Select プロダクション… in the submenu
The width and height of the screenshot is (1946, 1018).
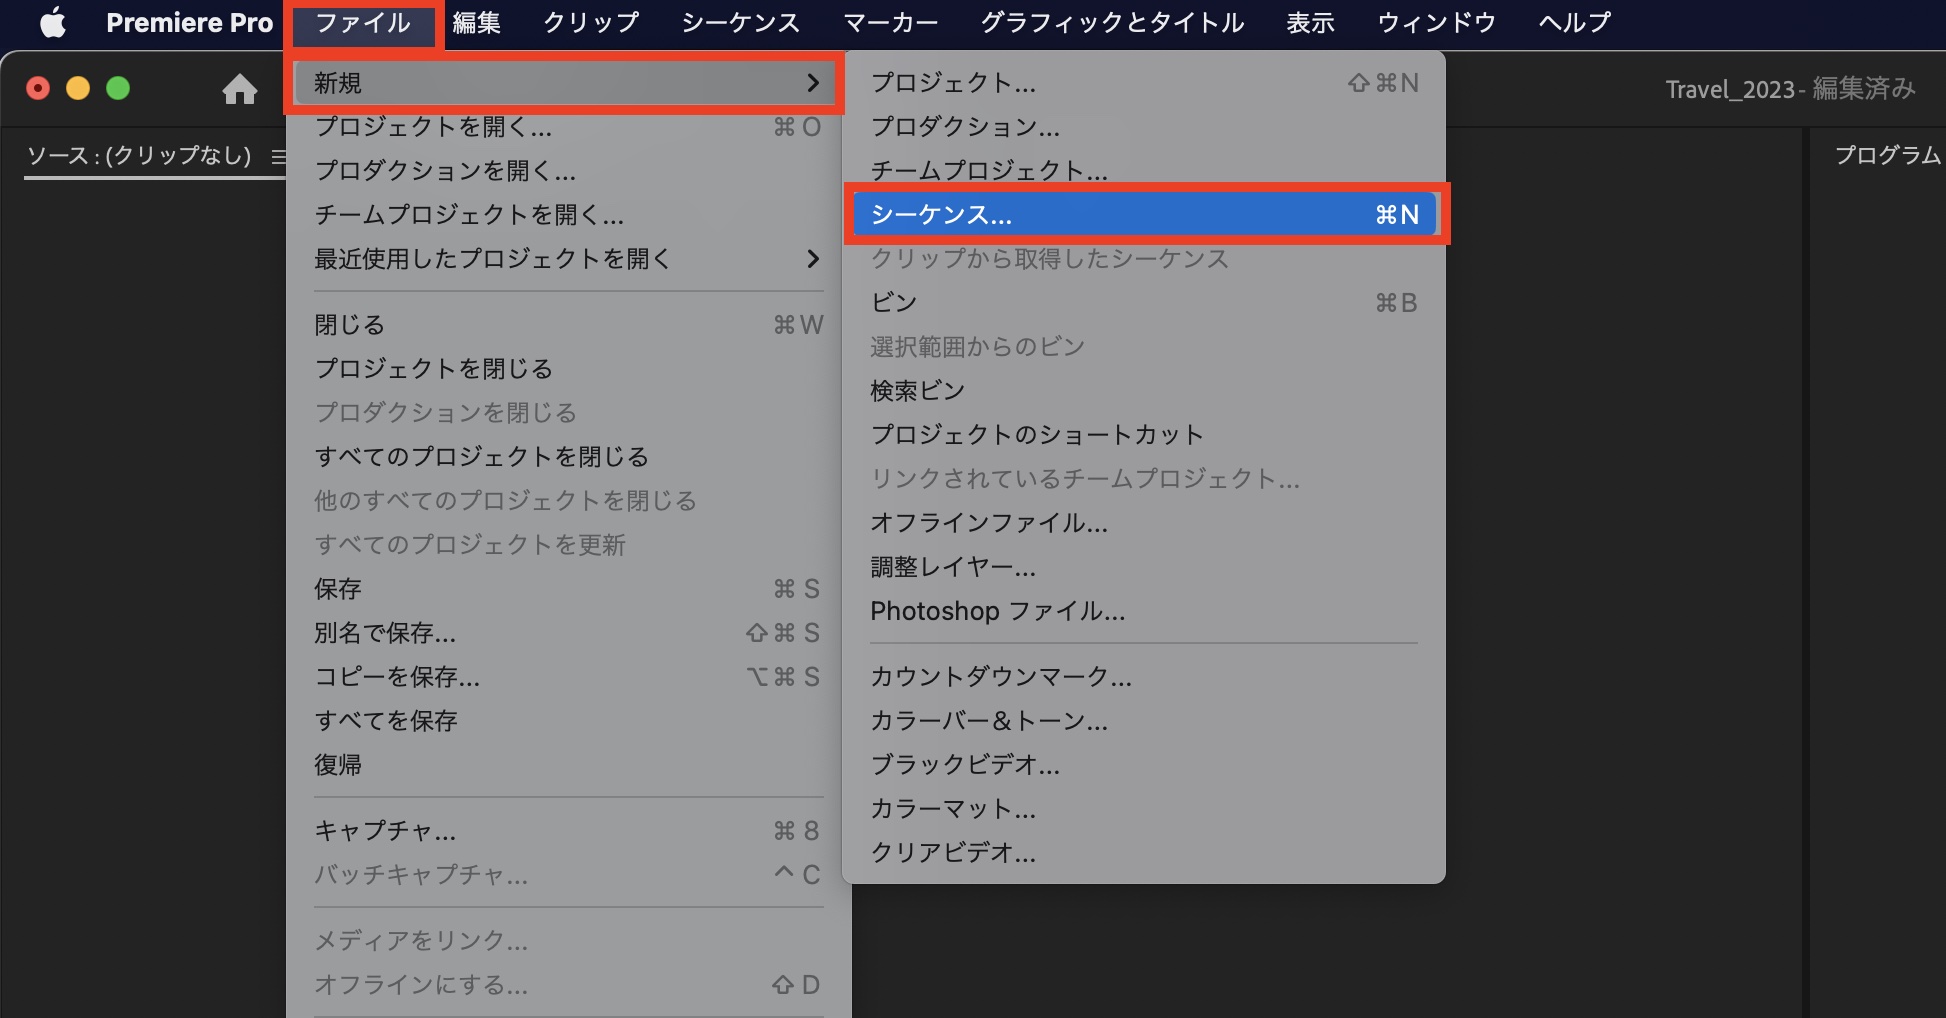pos(1144,127)
